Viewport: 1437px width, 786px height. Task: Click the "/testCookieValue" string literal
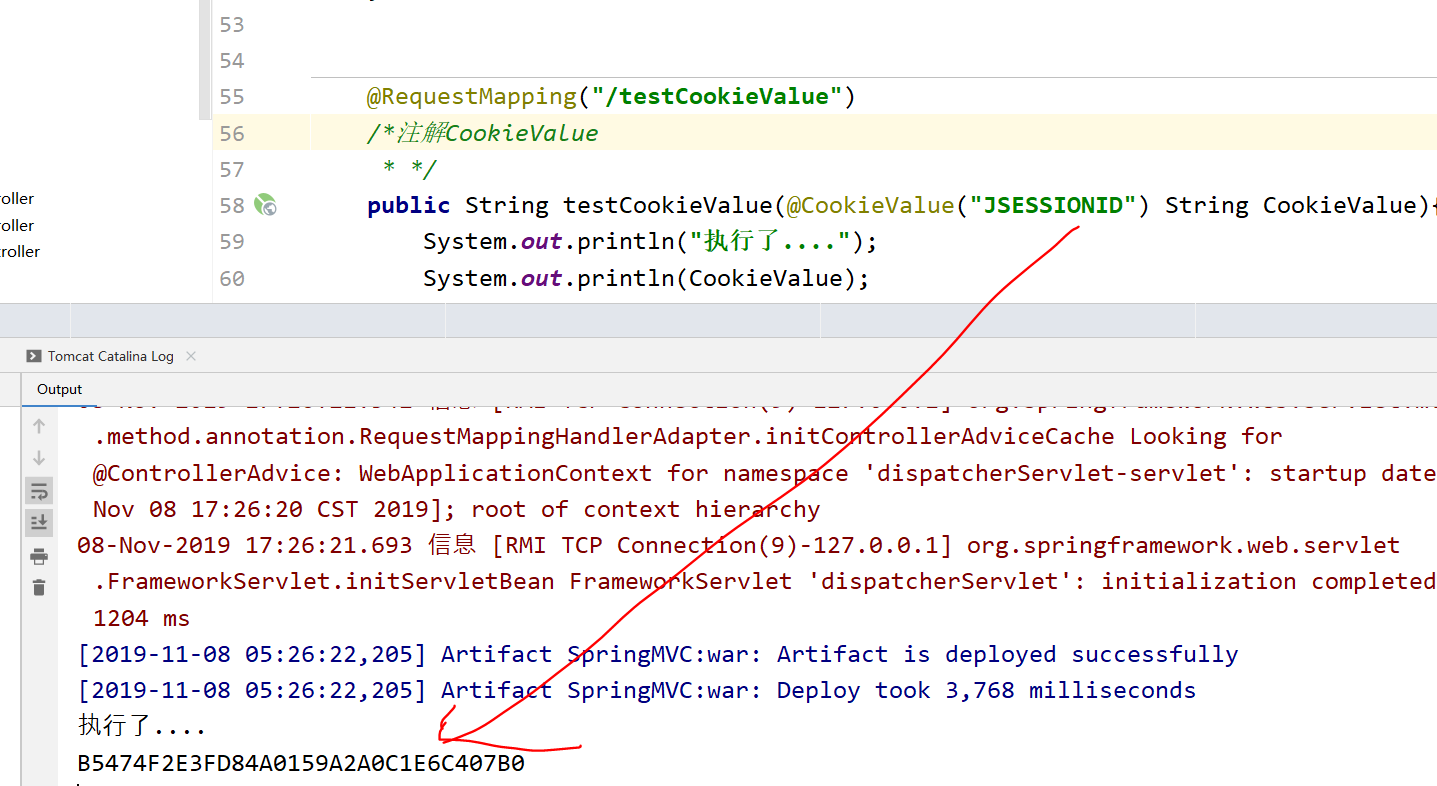[x=716, y=97]
